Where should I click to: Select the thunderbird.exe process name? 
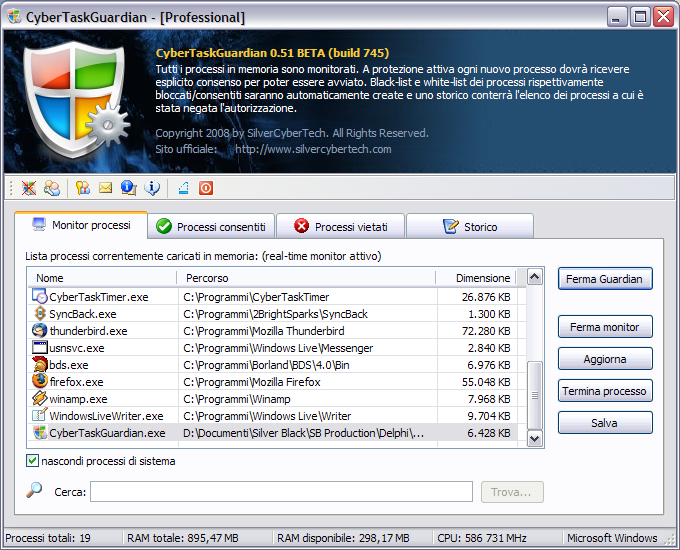[x=88, y=331]
